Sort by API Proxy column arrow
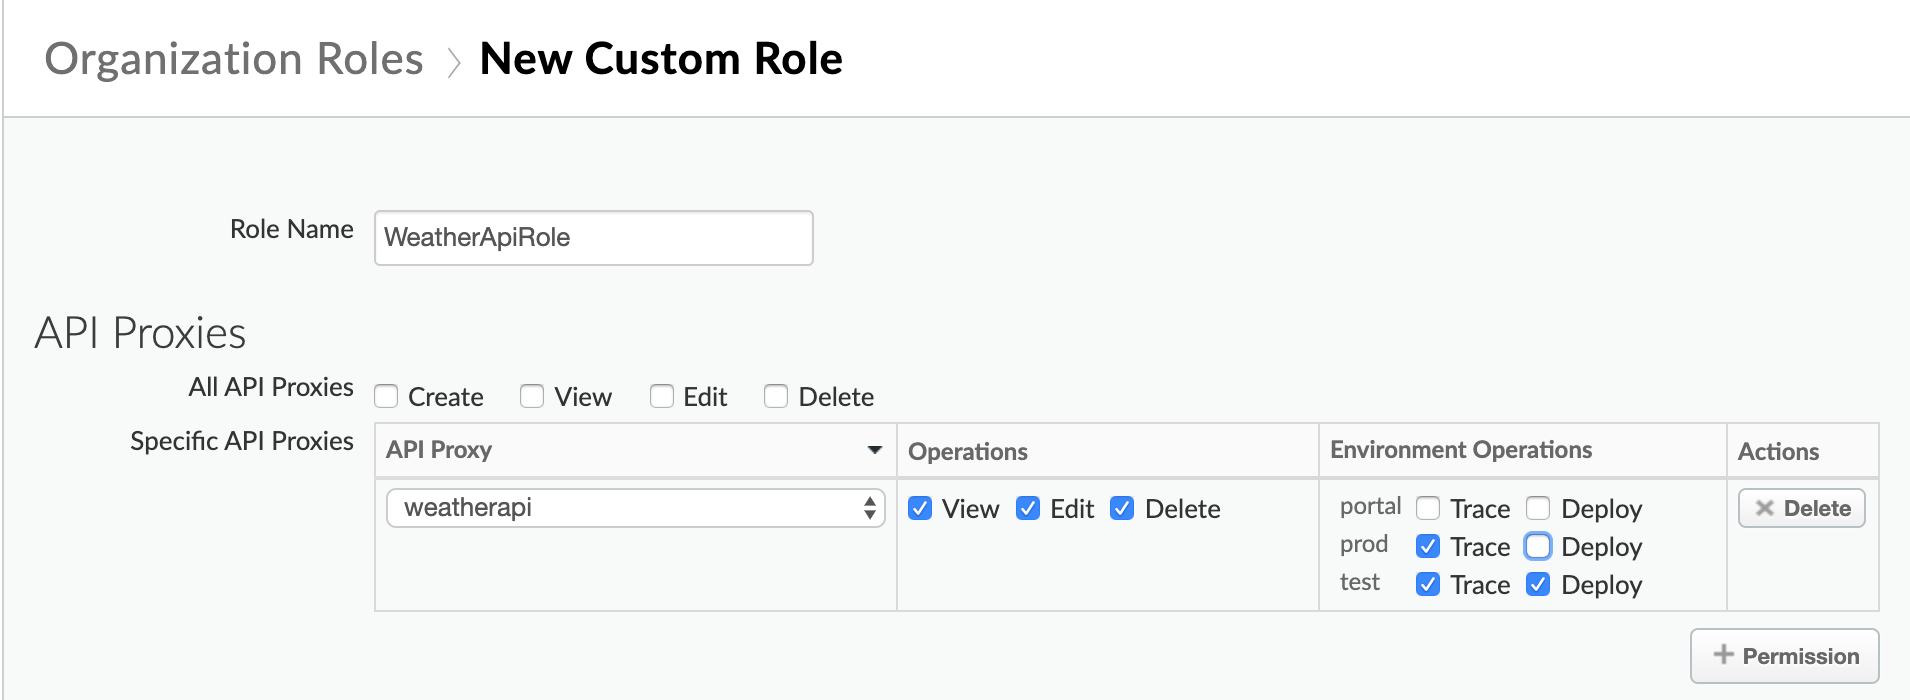1910x700 pixels. tap(875, 450)
